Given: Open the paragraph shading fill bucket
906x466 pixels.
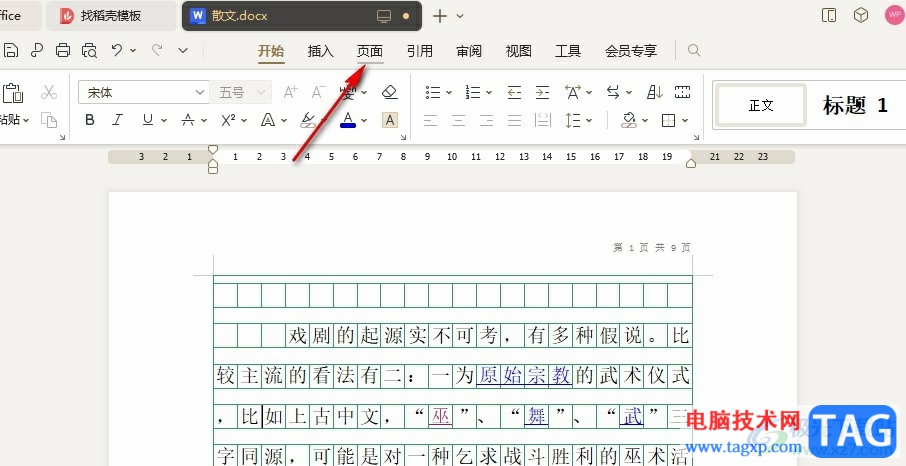Looking at the screenshot, I should (629, 120).
